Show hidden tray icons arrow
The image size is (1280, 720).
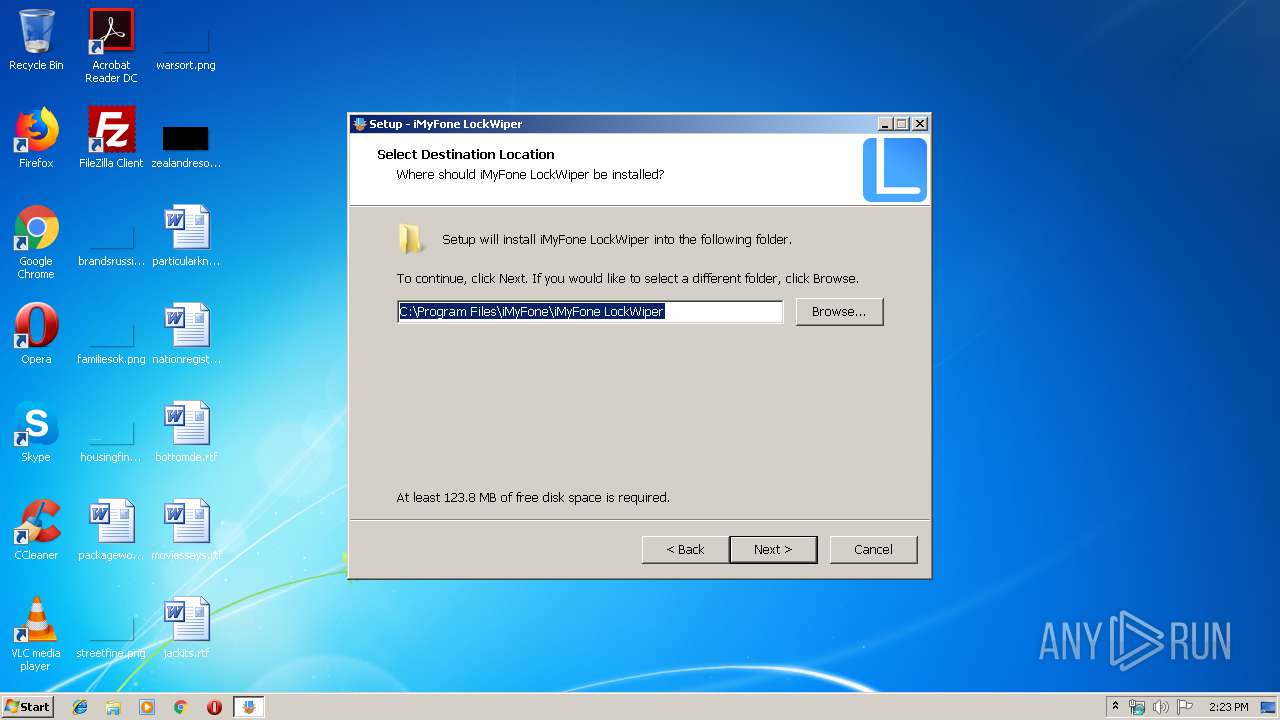pyautogui.click(x=1115, y=707)
